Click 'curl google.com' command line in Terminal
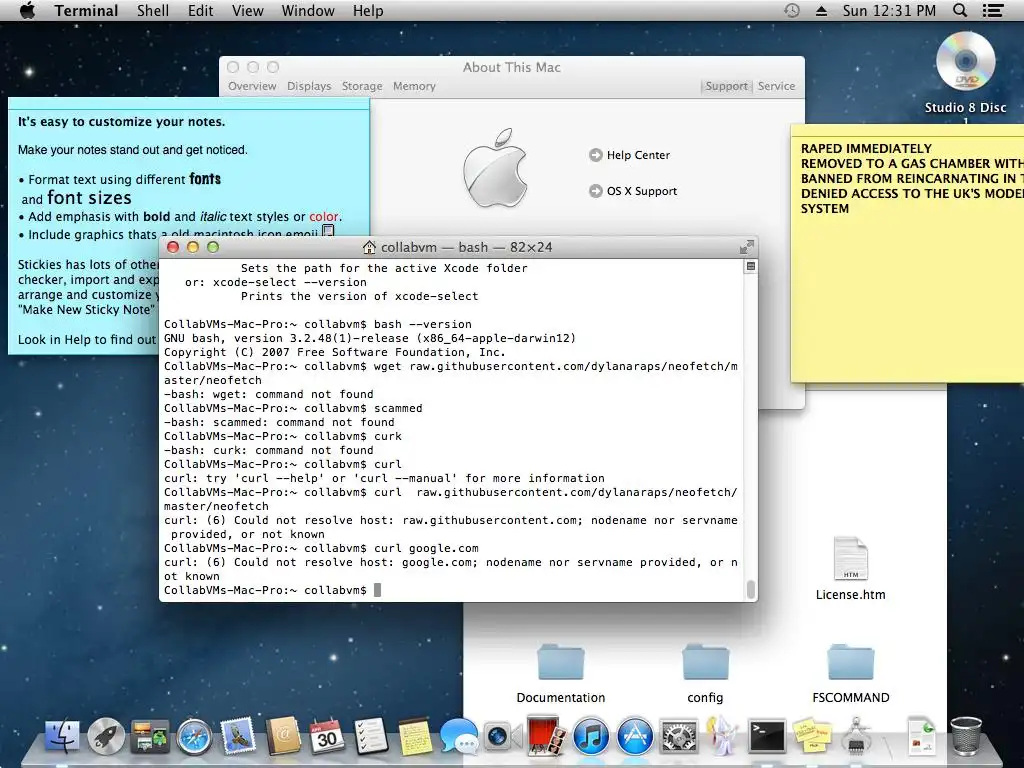This screenshot has height=768, width=1024. [x=321, y=549]
